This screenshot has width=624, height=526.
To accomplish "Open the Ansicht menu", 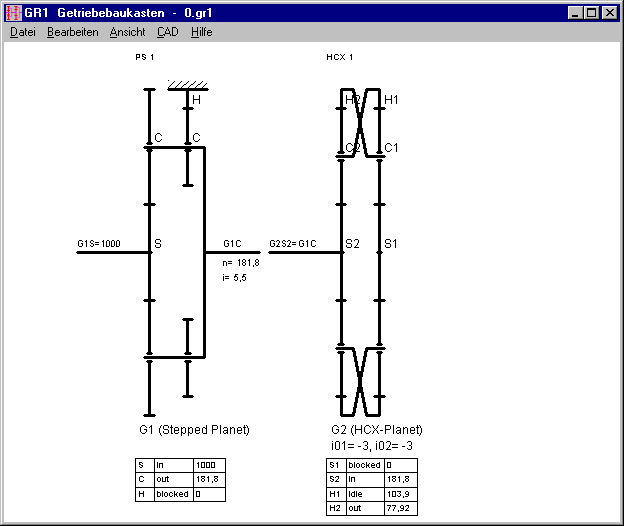I will tap(127, 32).
